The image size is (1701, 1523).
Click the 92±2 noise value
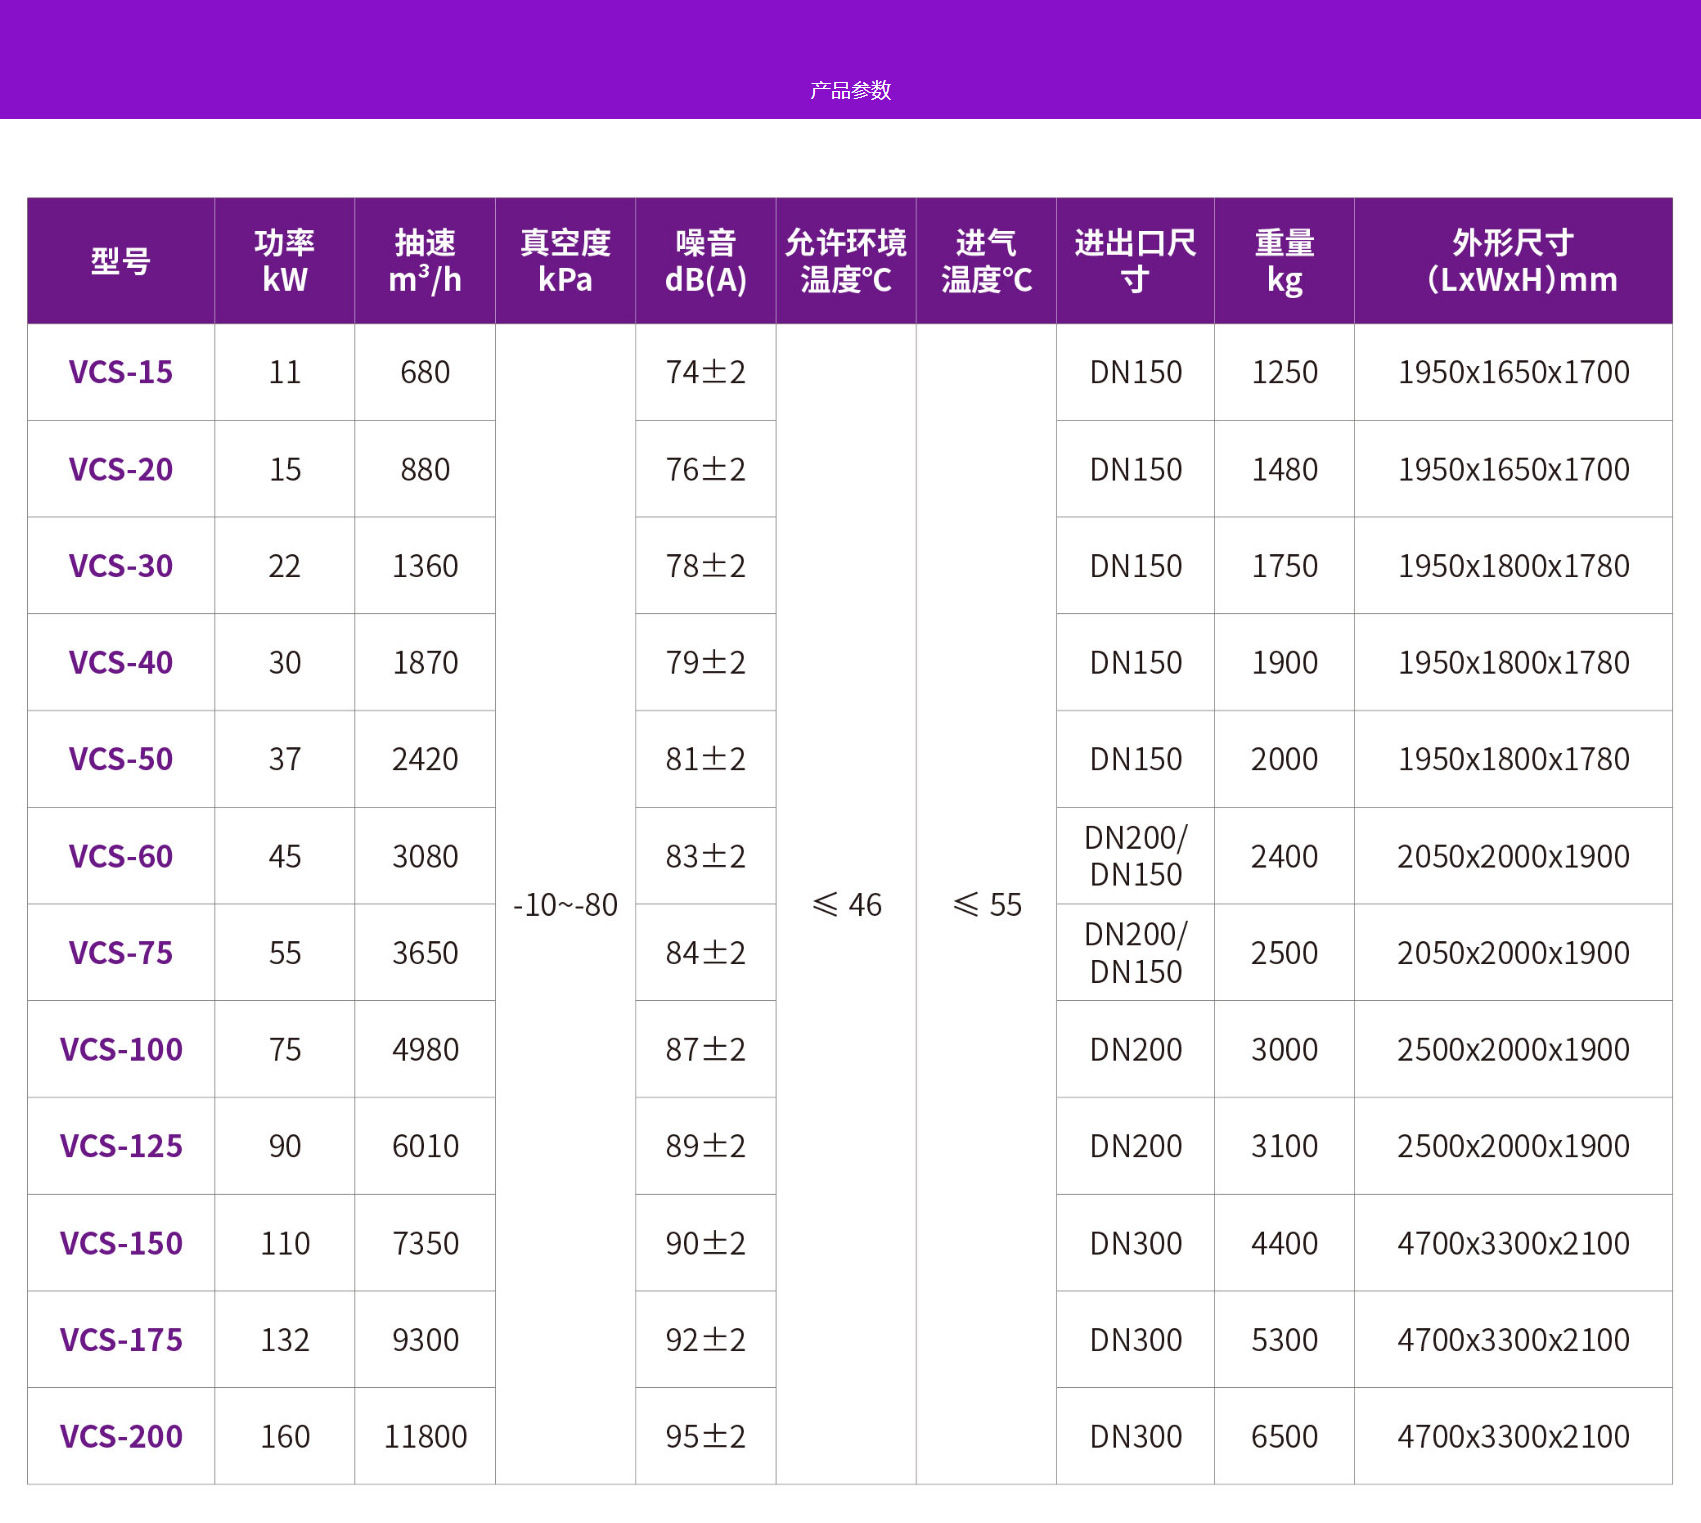tap(706, 1340)
